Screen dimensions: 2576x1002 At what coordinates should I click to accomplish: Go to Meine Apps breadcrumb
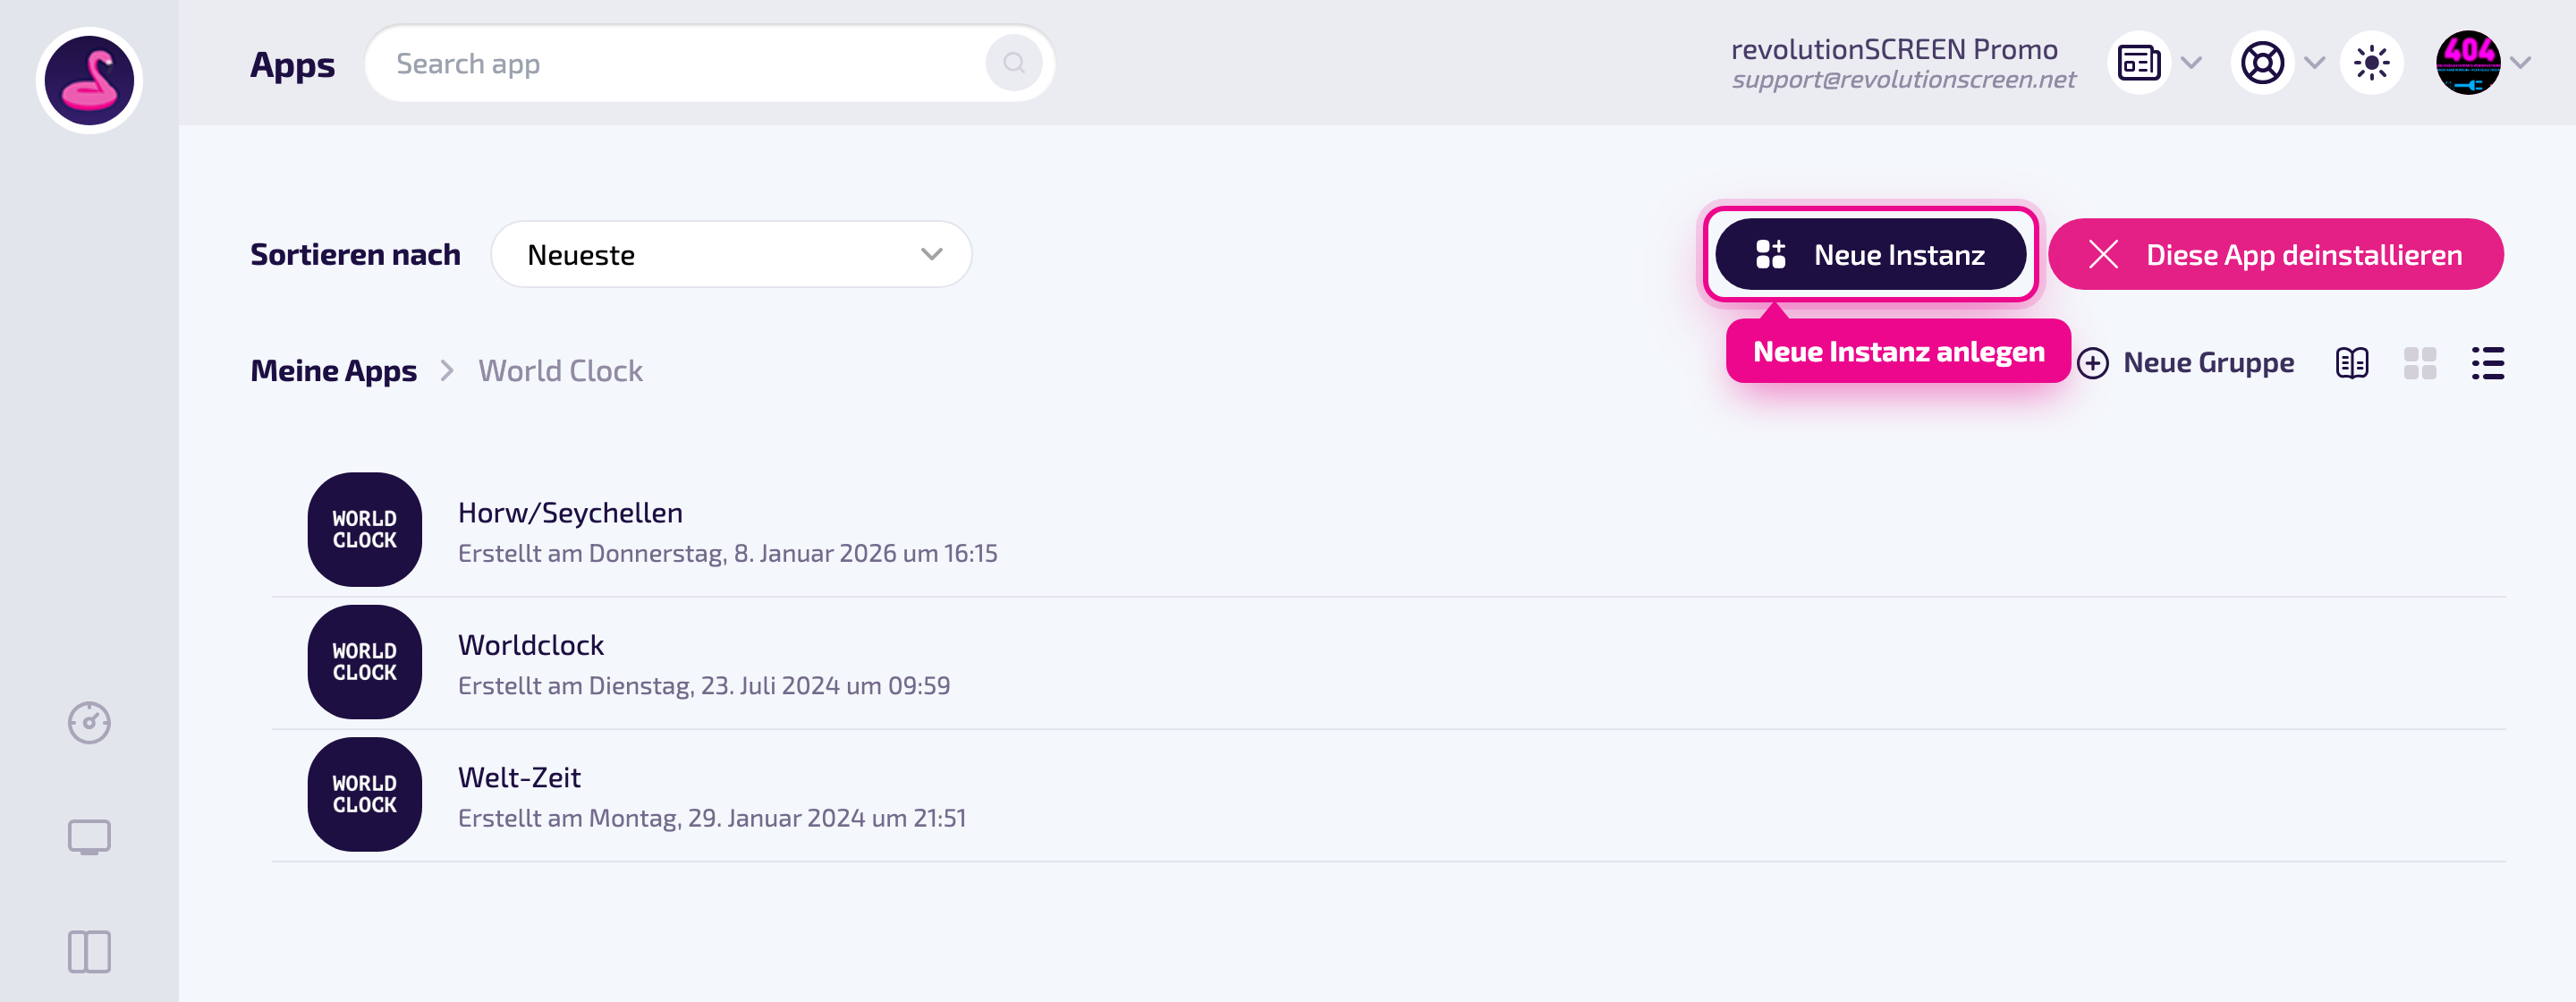[x=333, y=370]
